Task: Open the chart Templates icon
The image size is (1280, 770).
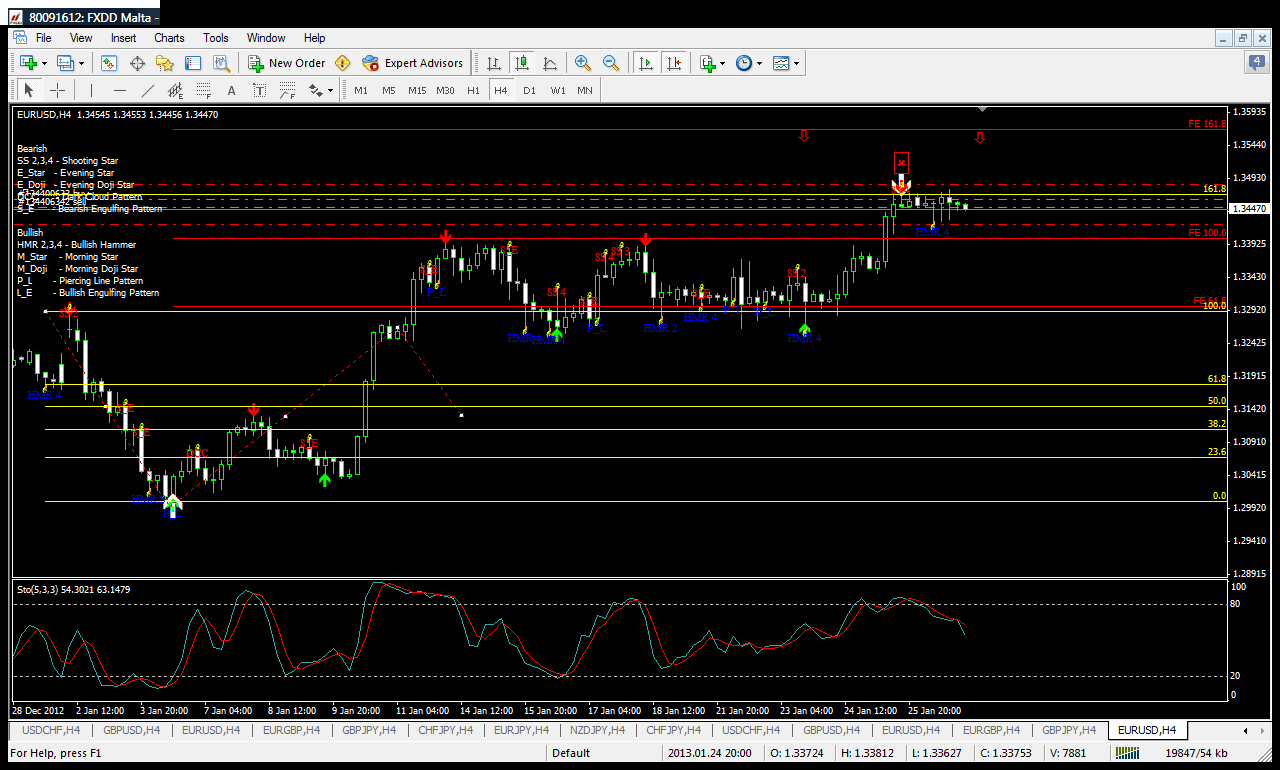Action: click(x=781, y=63)
